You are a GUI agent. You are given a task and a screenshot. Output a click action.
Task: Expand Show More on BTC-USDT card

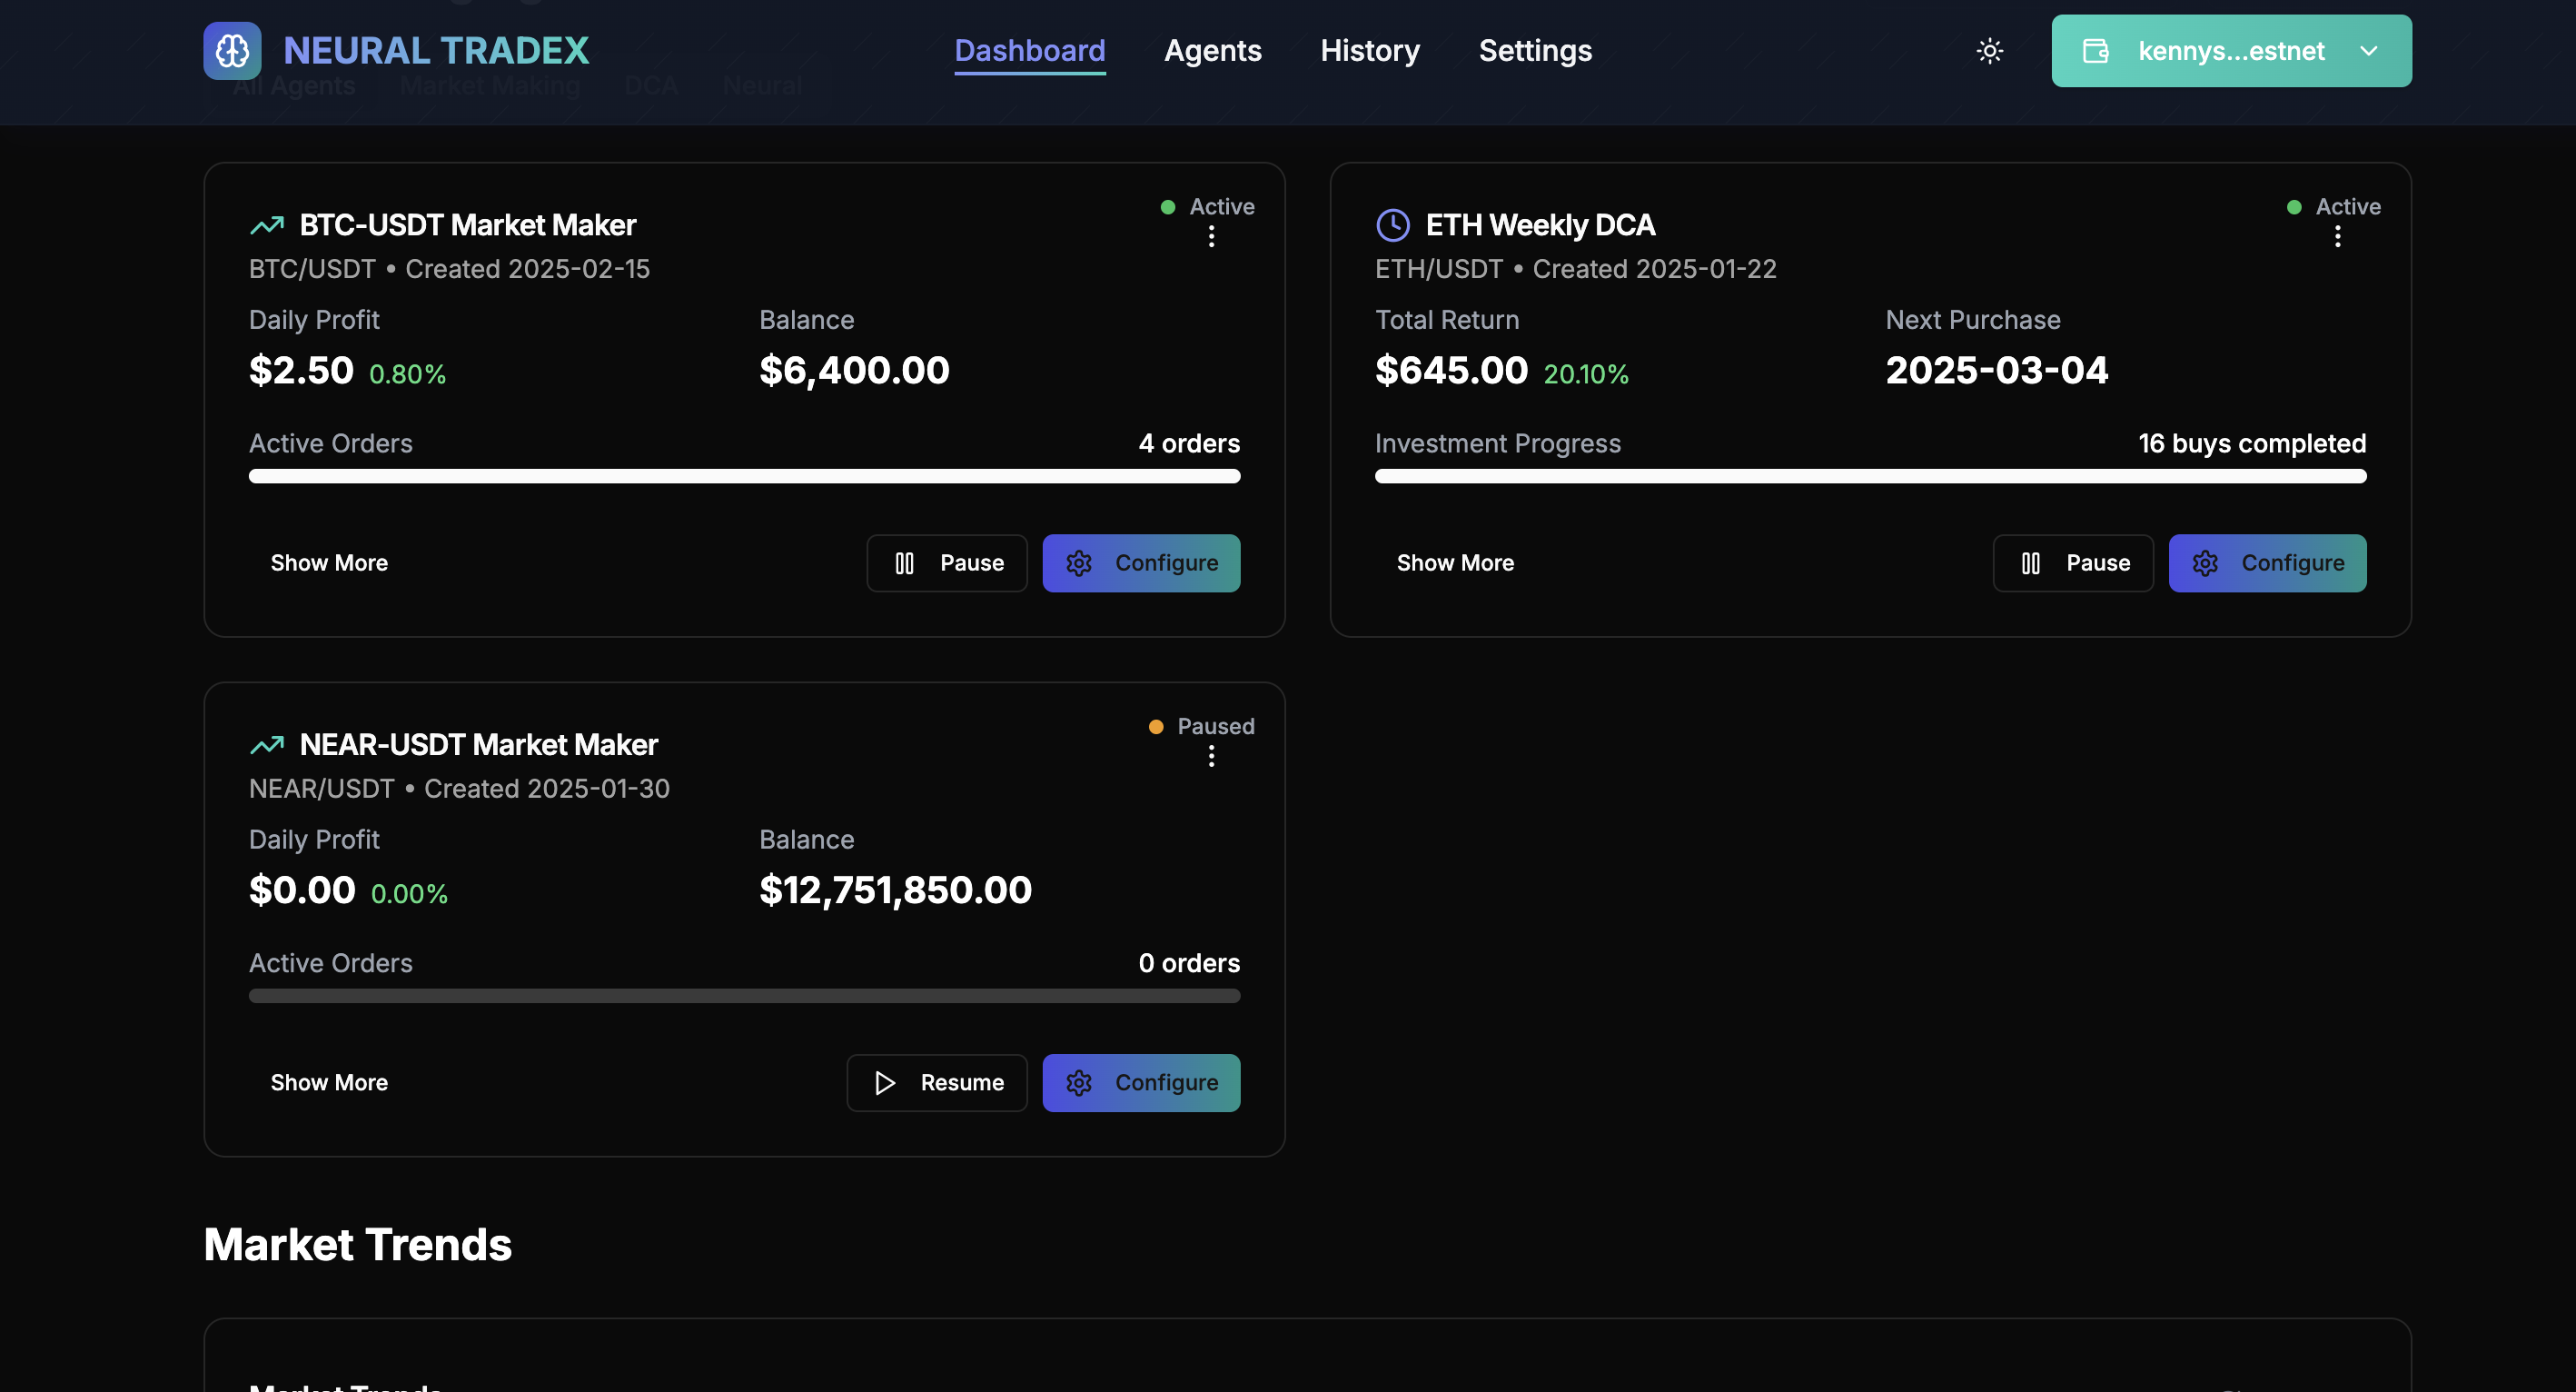(329, 563)
